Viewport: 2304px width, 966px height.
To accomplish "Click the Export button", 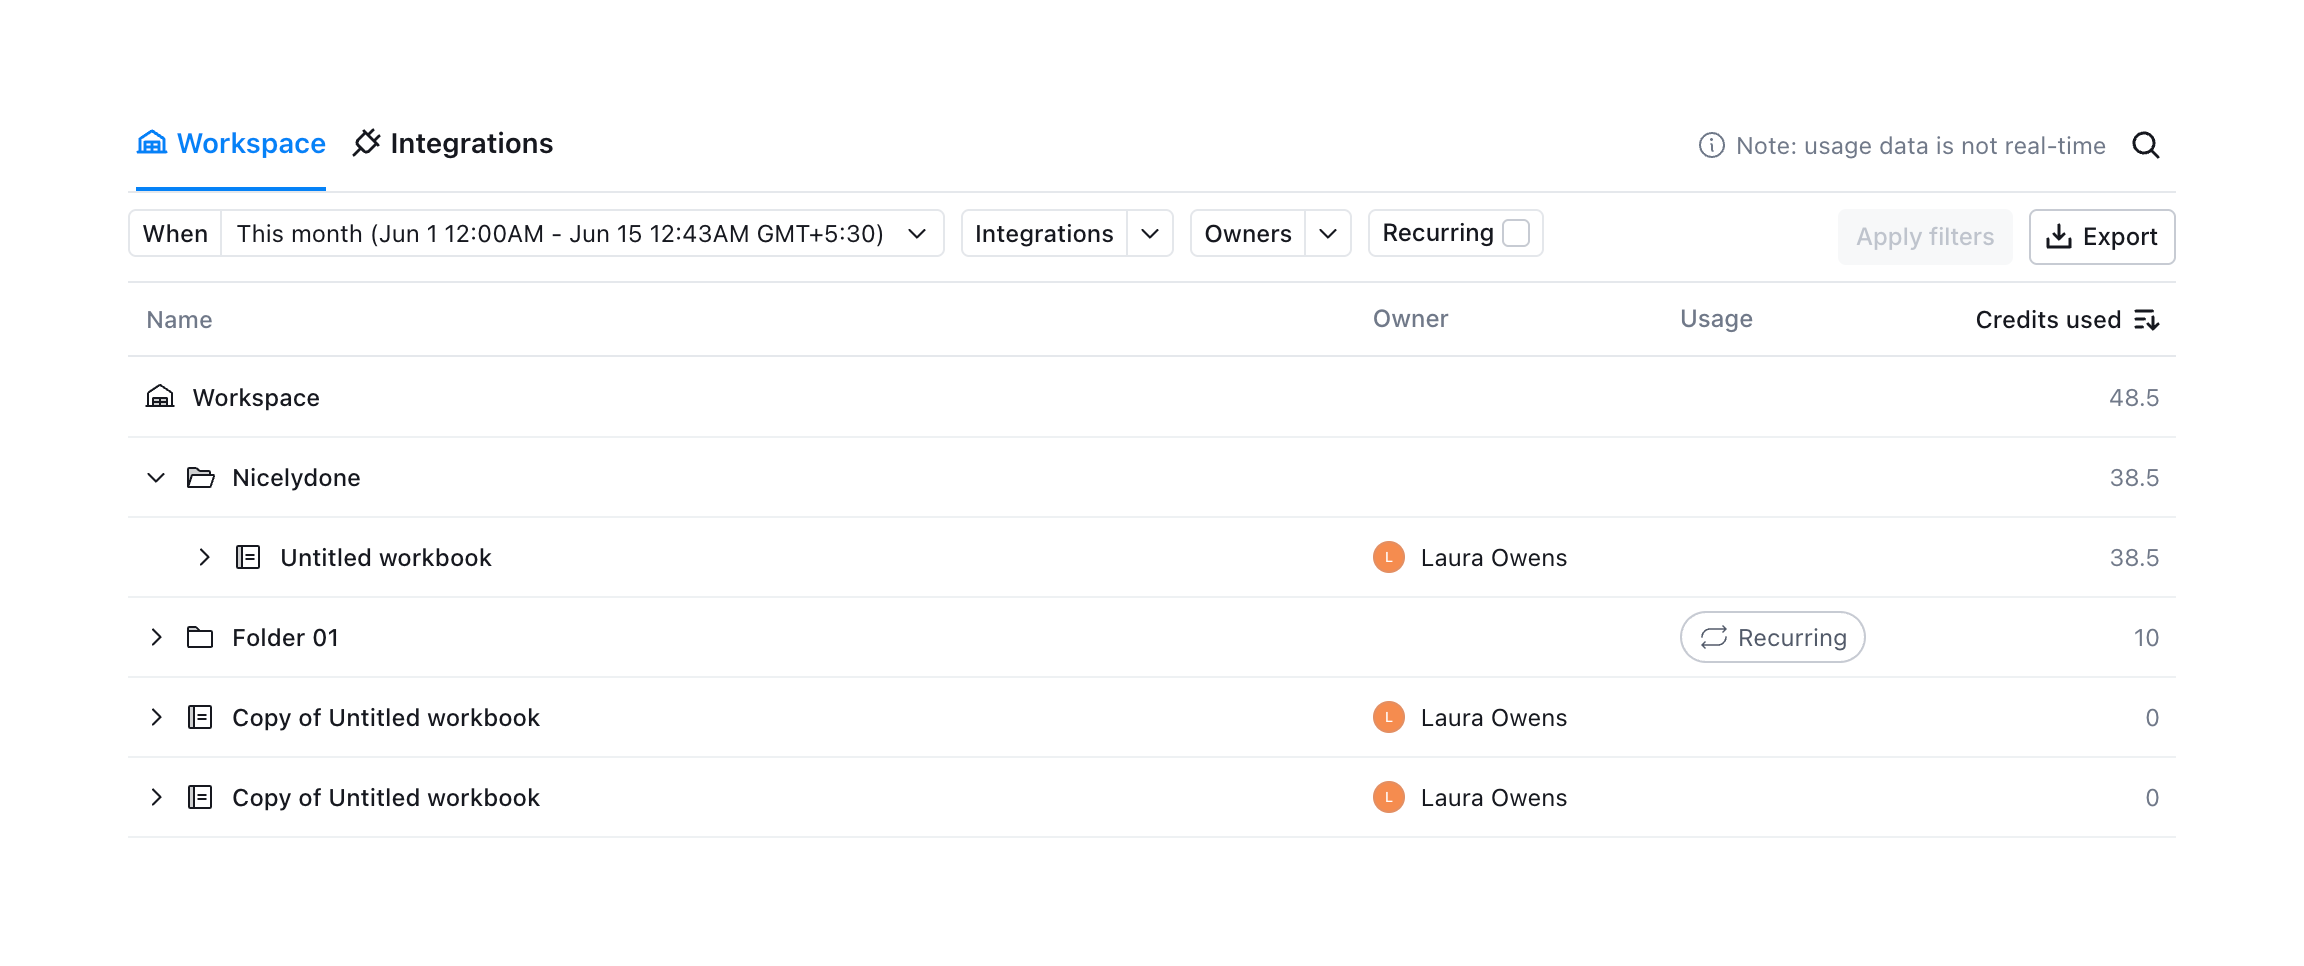I will click(2101, 237).
